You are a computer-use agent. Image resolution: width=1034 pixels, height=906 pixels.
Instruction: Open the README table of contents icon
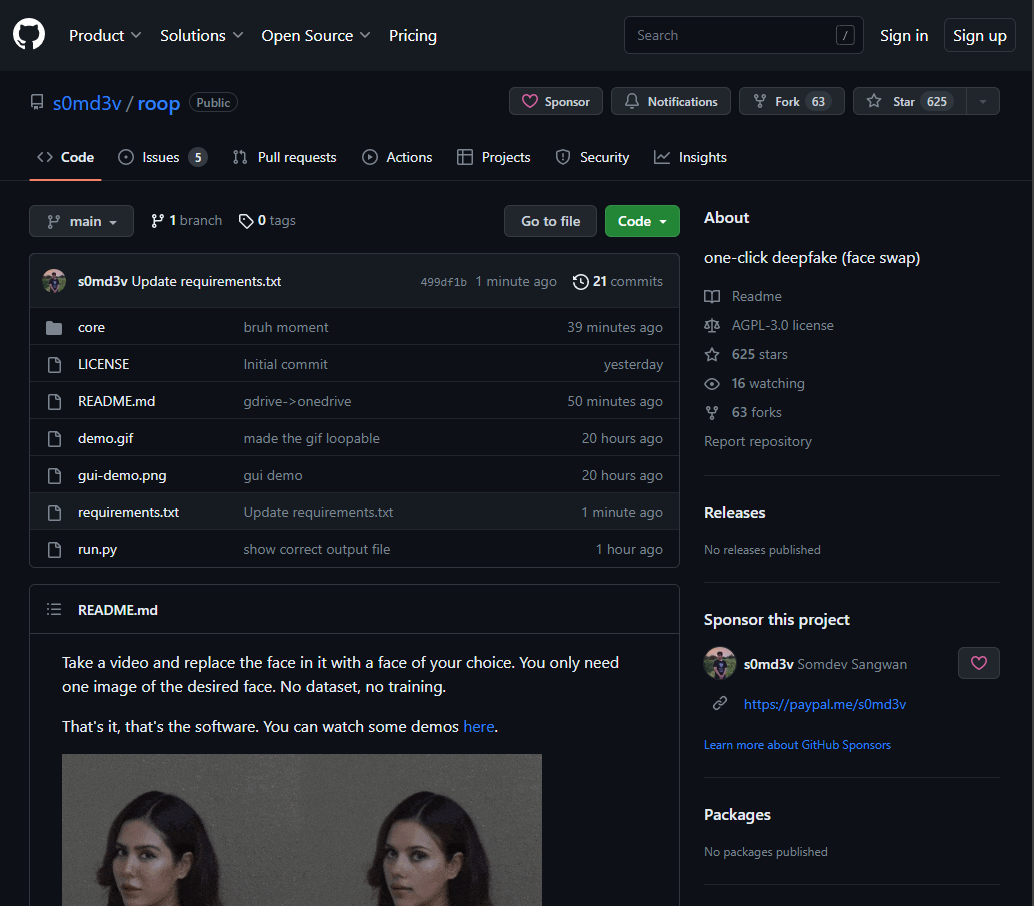(53, 610)
